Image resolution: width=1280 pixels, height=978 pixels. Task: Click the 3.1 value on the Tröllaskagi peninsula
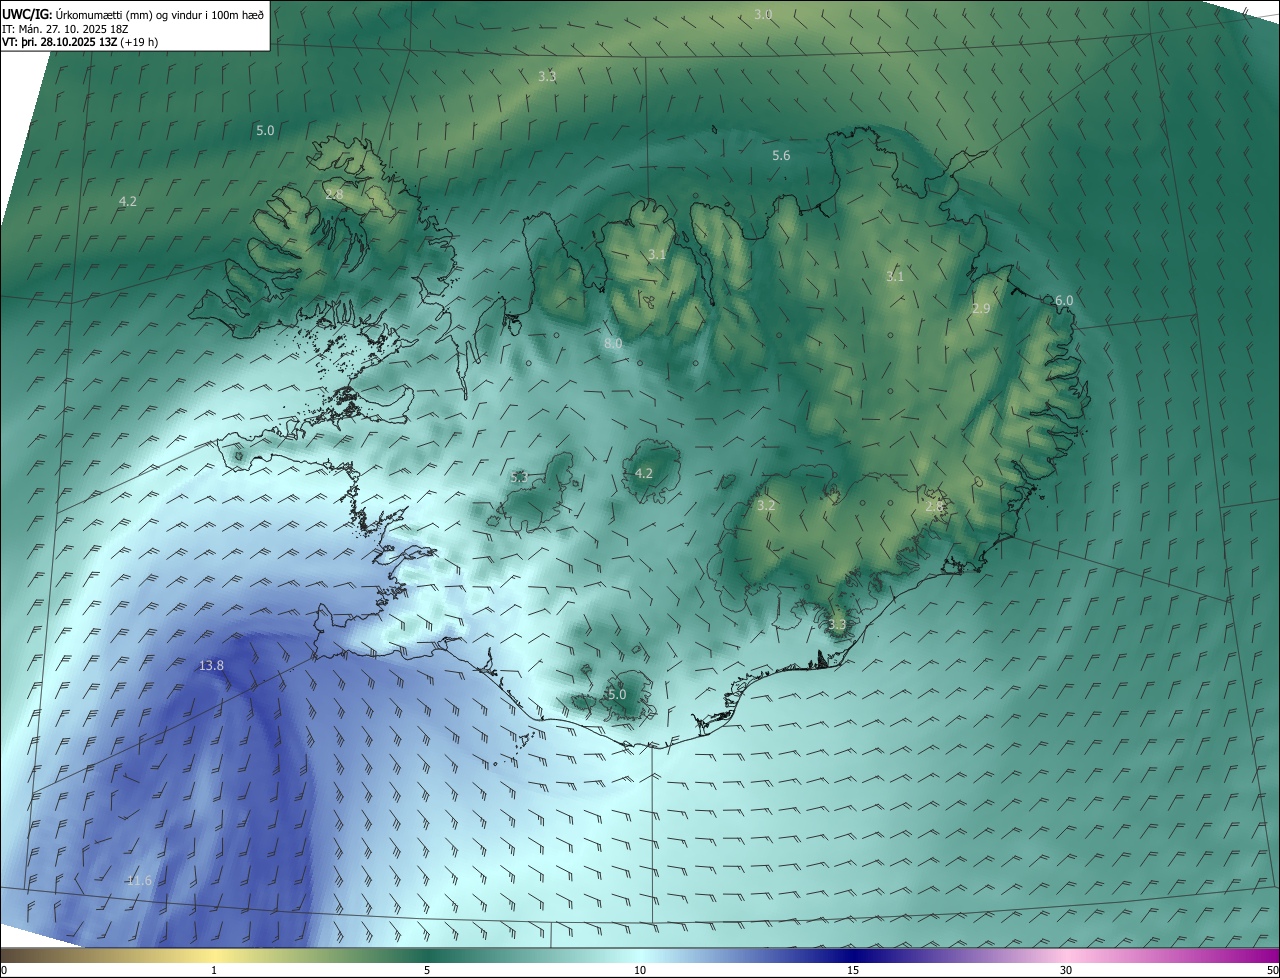tap(656, 255)
